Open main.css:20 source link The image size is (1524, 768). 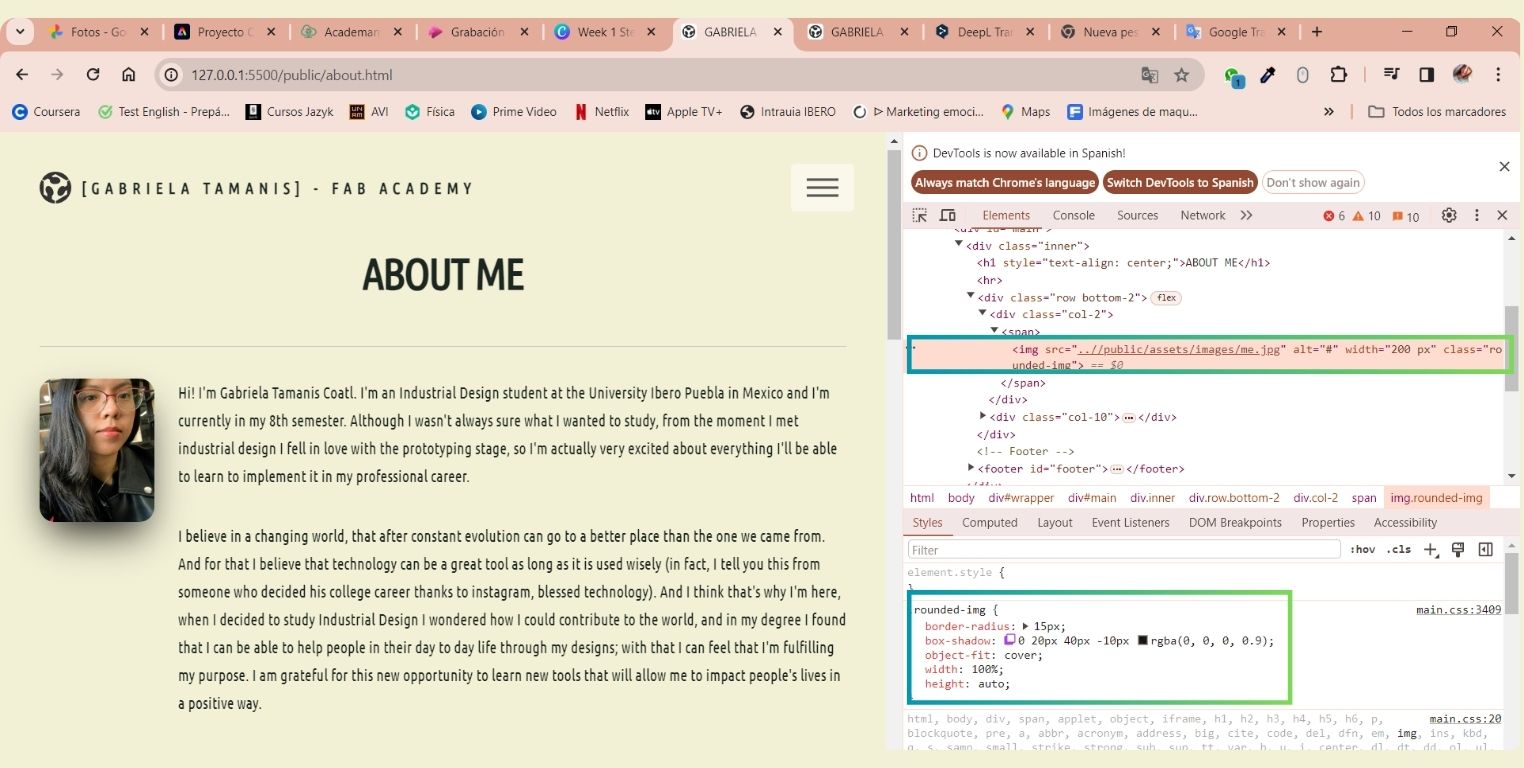pyautogui.click(x=1465, y=719)
